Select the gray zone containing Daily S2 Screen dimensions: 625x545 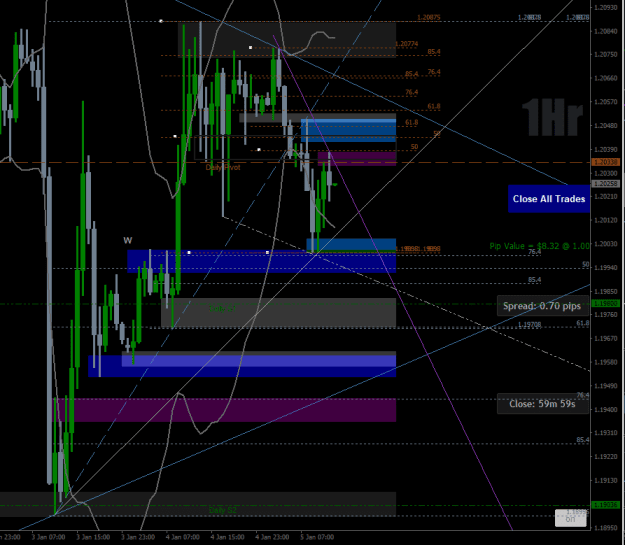click(198, 504)
